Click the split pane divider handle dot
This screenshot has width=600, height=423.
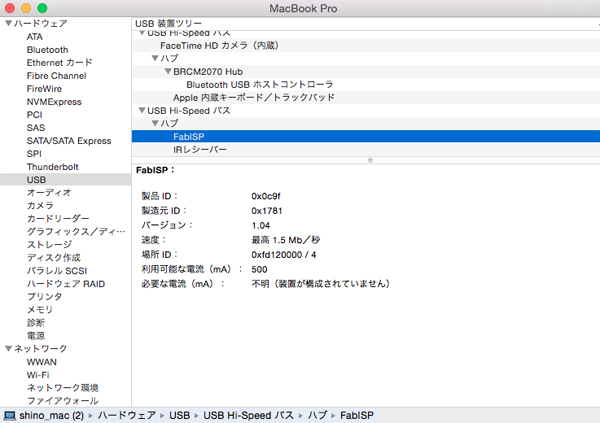tap(370, 160)
